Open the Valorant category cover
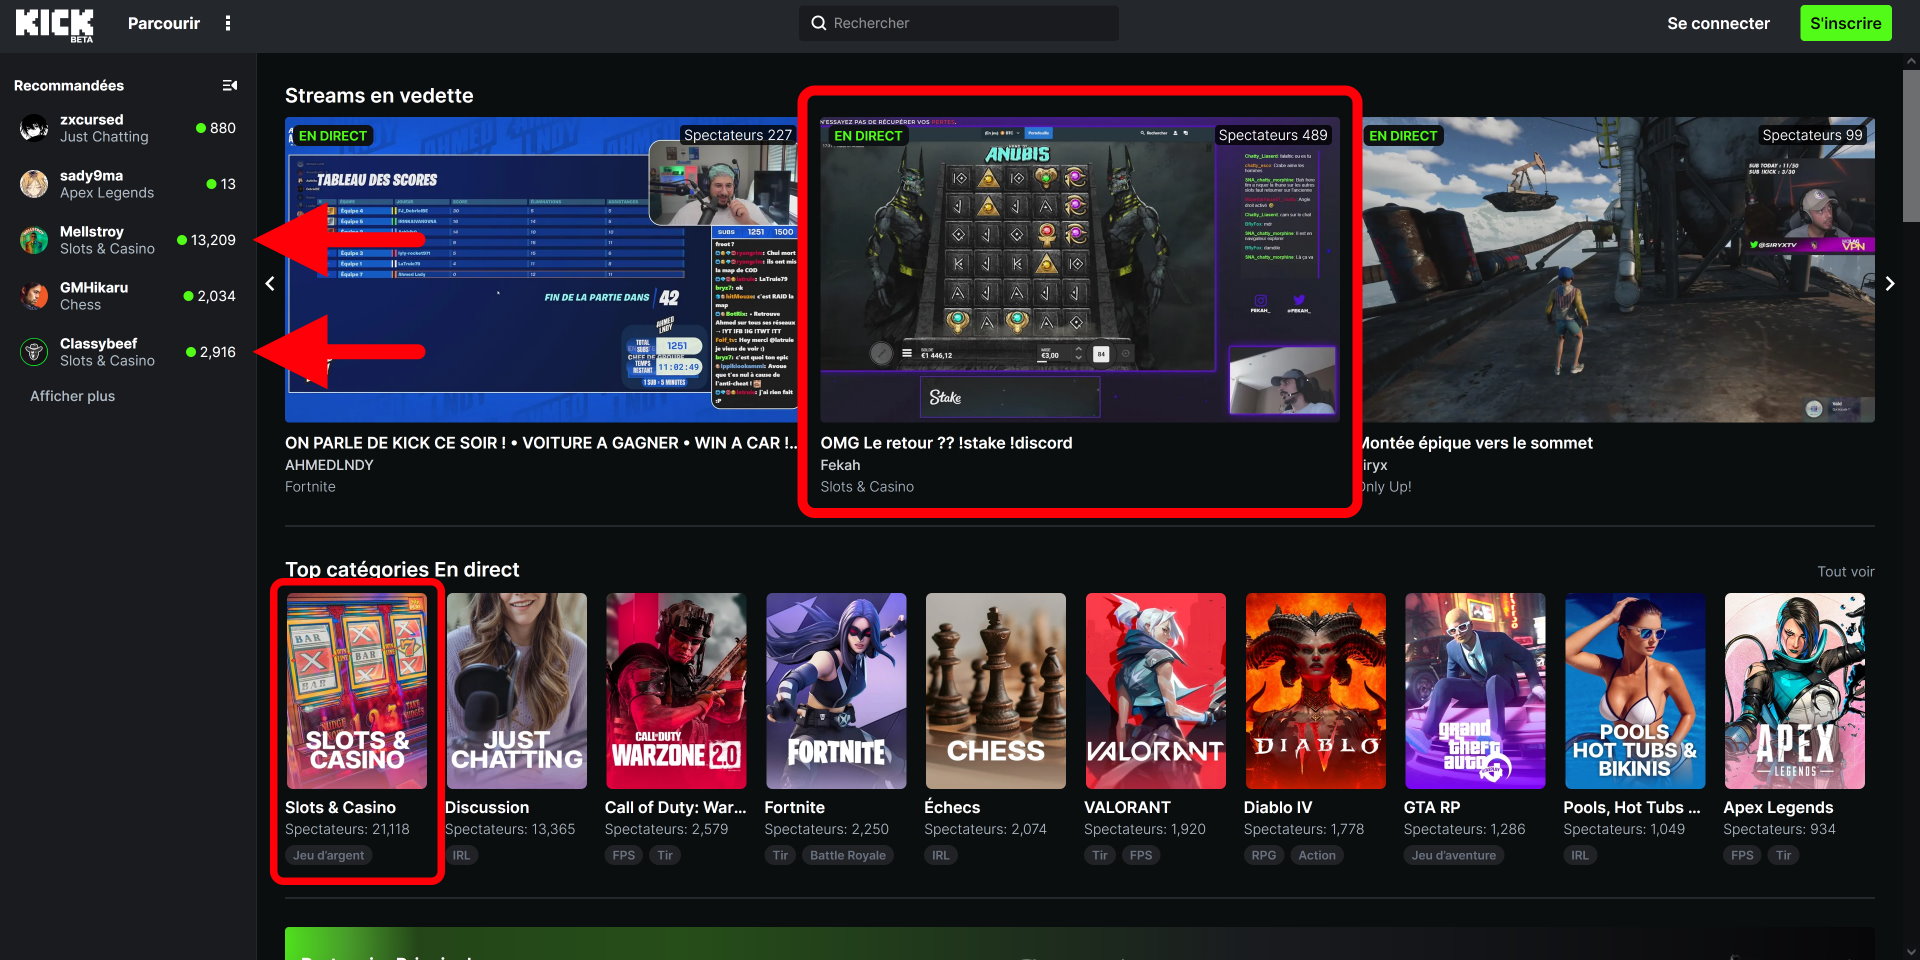Viewport: 1920px width, 960px height. pyautogui.click(x=1156, y=691)
